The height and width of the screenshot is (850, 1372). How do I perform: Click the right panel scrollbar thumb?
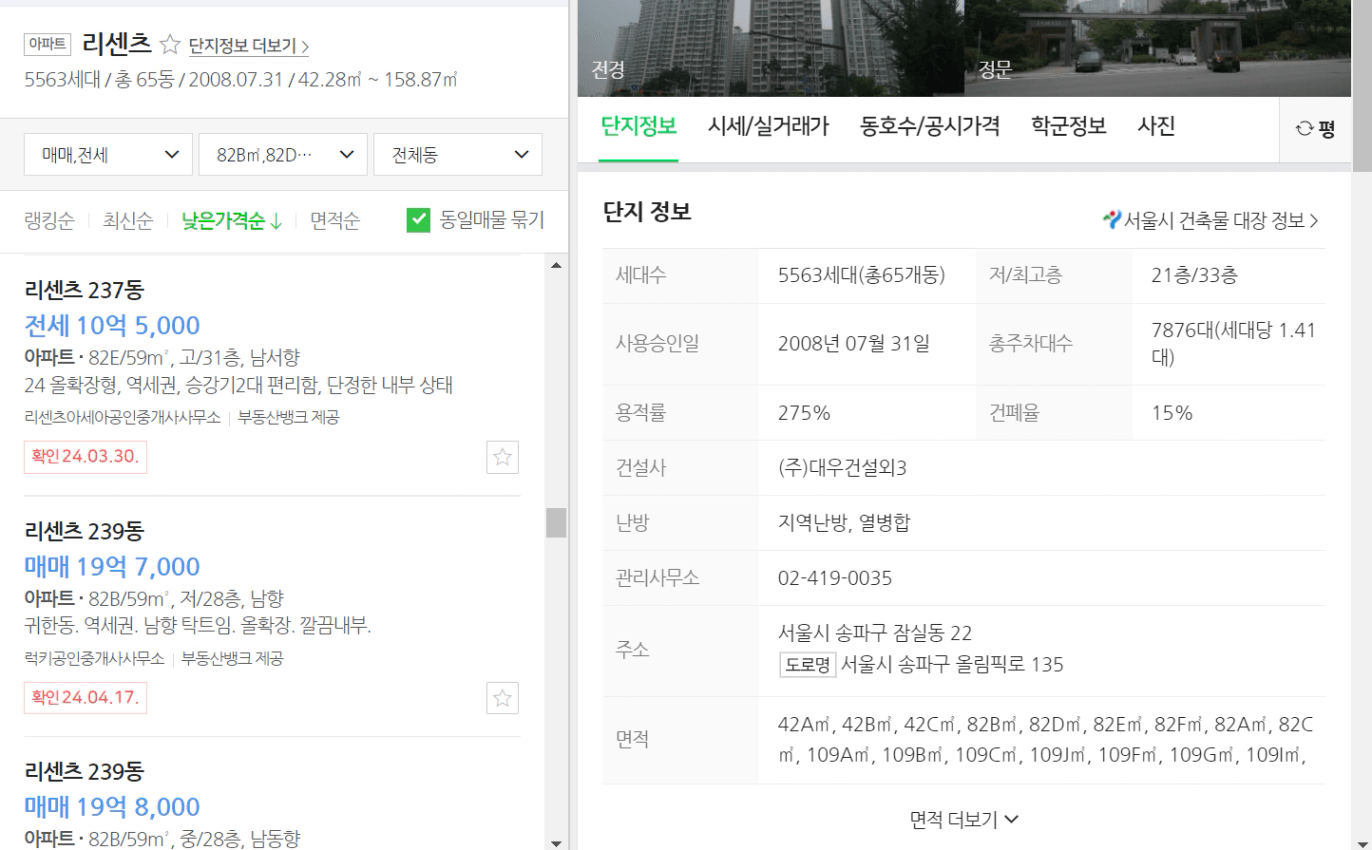click(x=1362, y=85)
